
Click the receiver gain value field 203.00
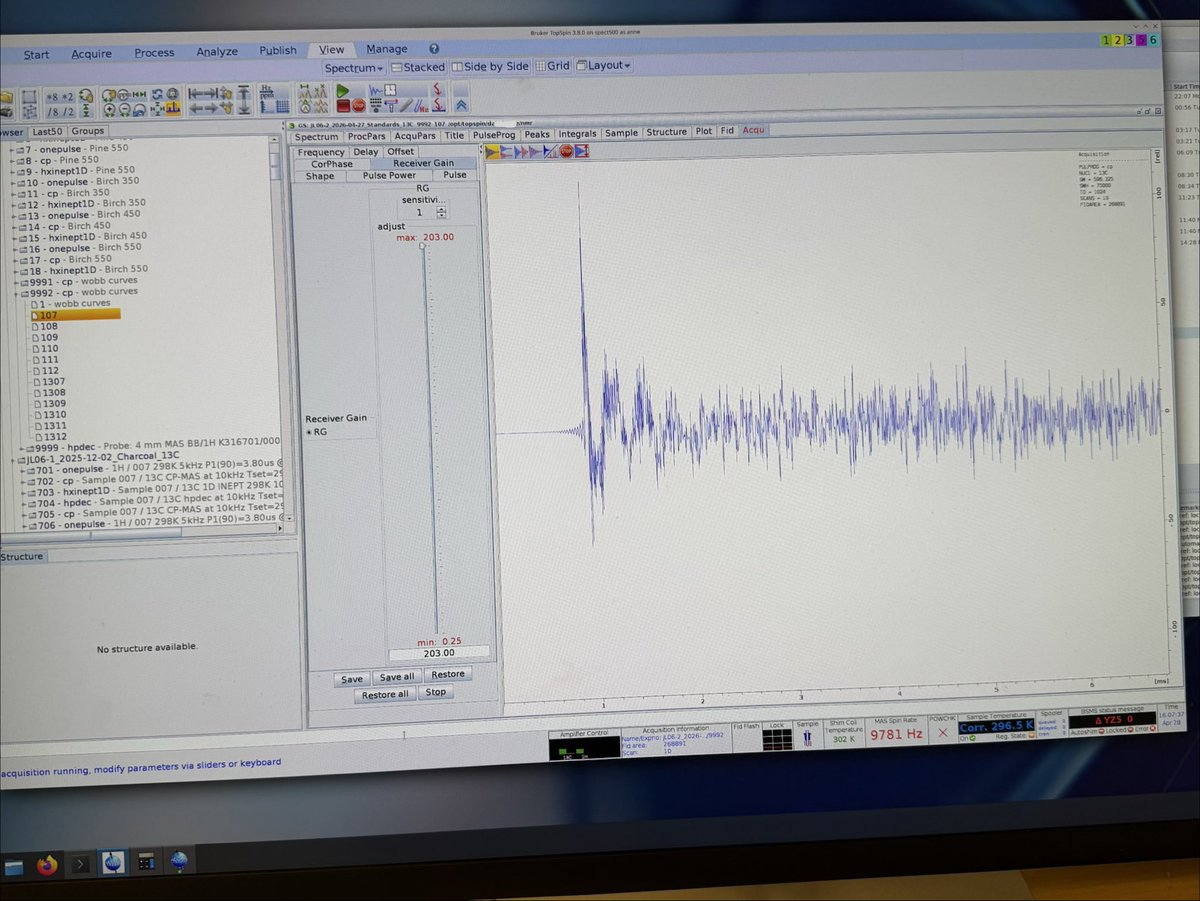[439, 652]
